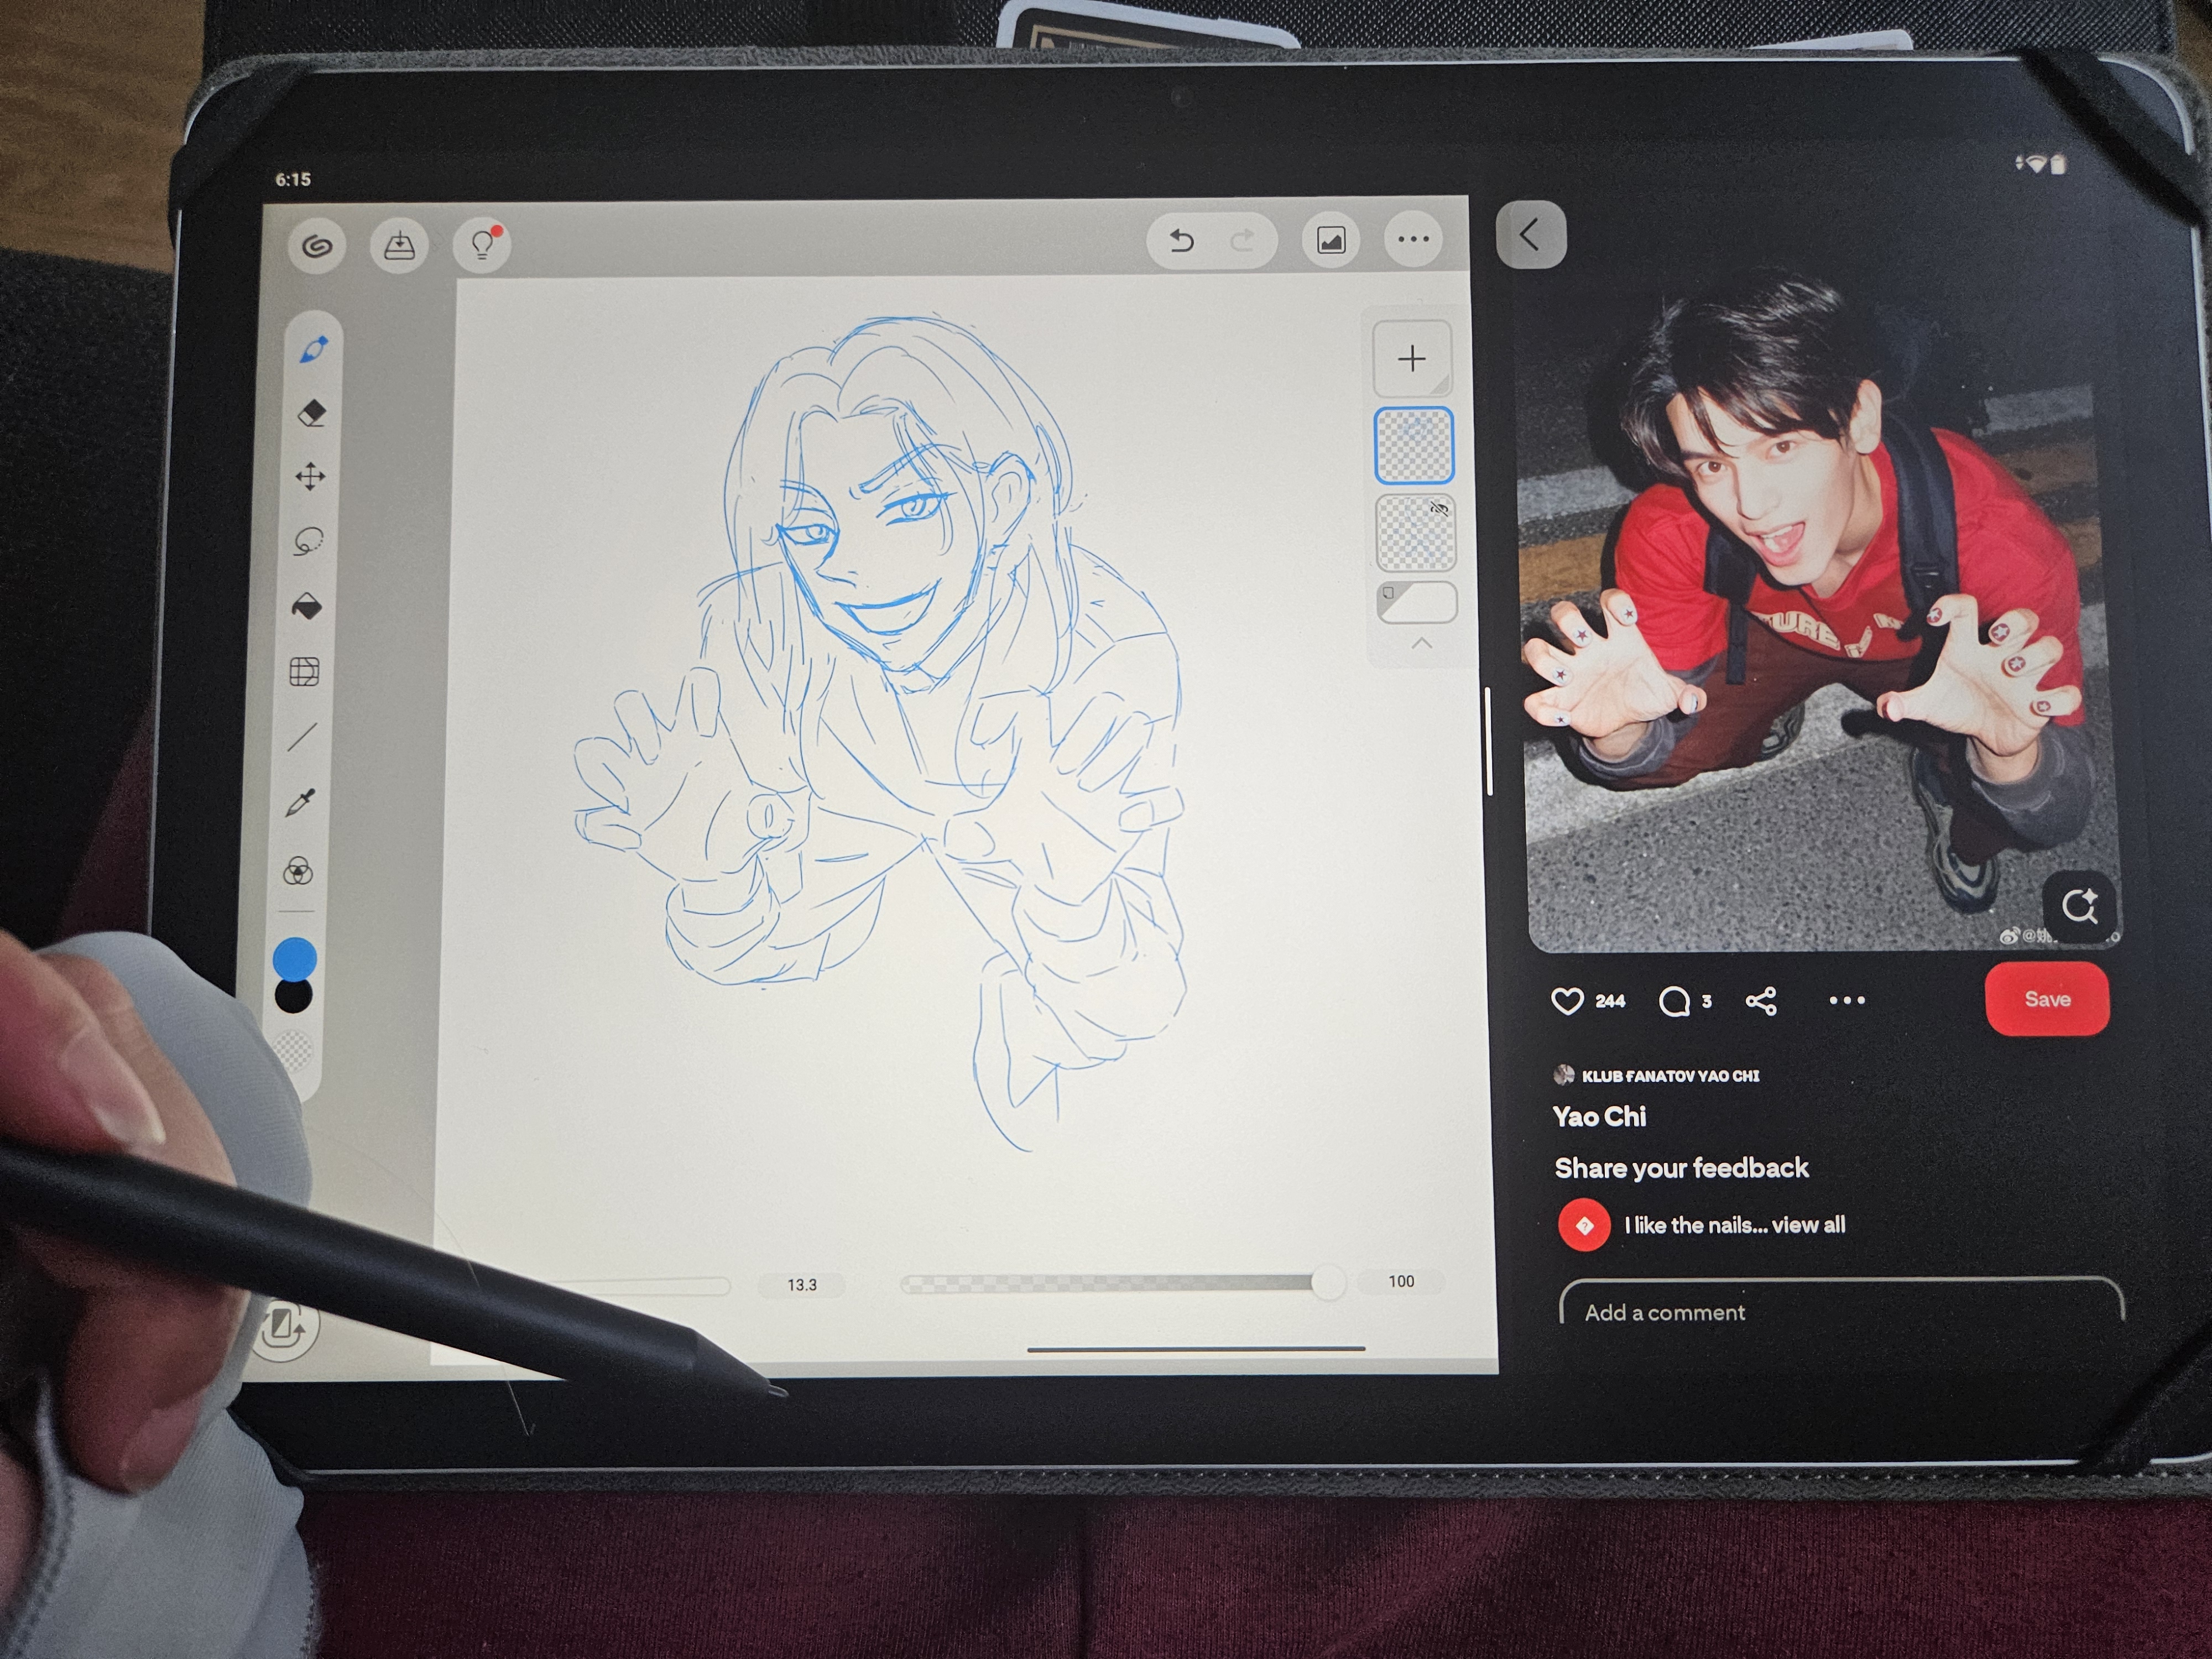
Task: Tap the split-screen divider handle
Action: point(1489,742)
